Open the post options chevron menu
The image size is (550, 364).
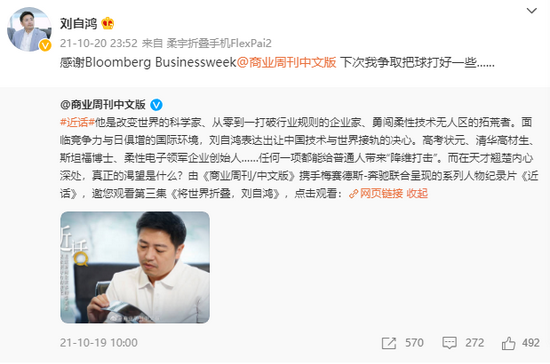pos(531,11)
